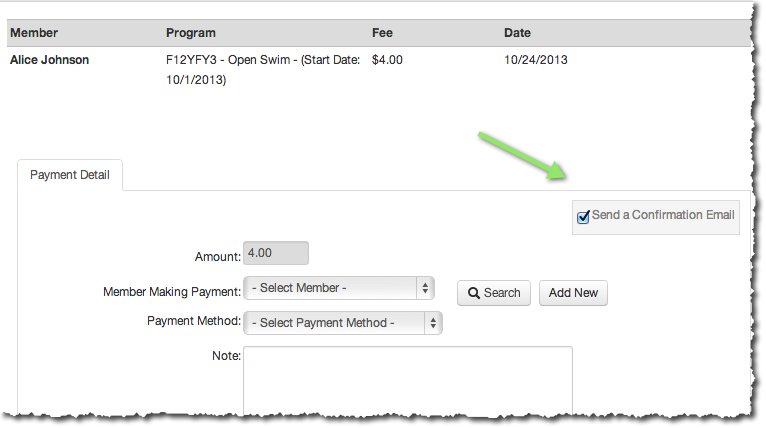Screen dimensions: 766x428
Task: Uncheck Send a Confirmation Email checkbox
Action: point(583,216)
